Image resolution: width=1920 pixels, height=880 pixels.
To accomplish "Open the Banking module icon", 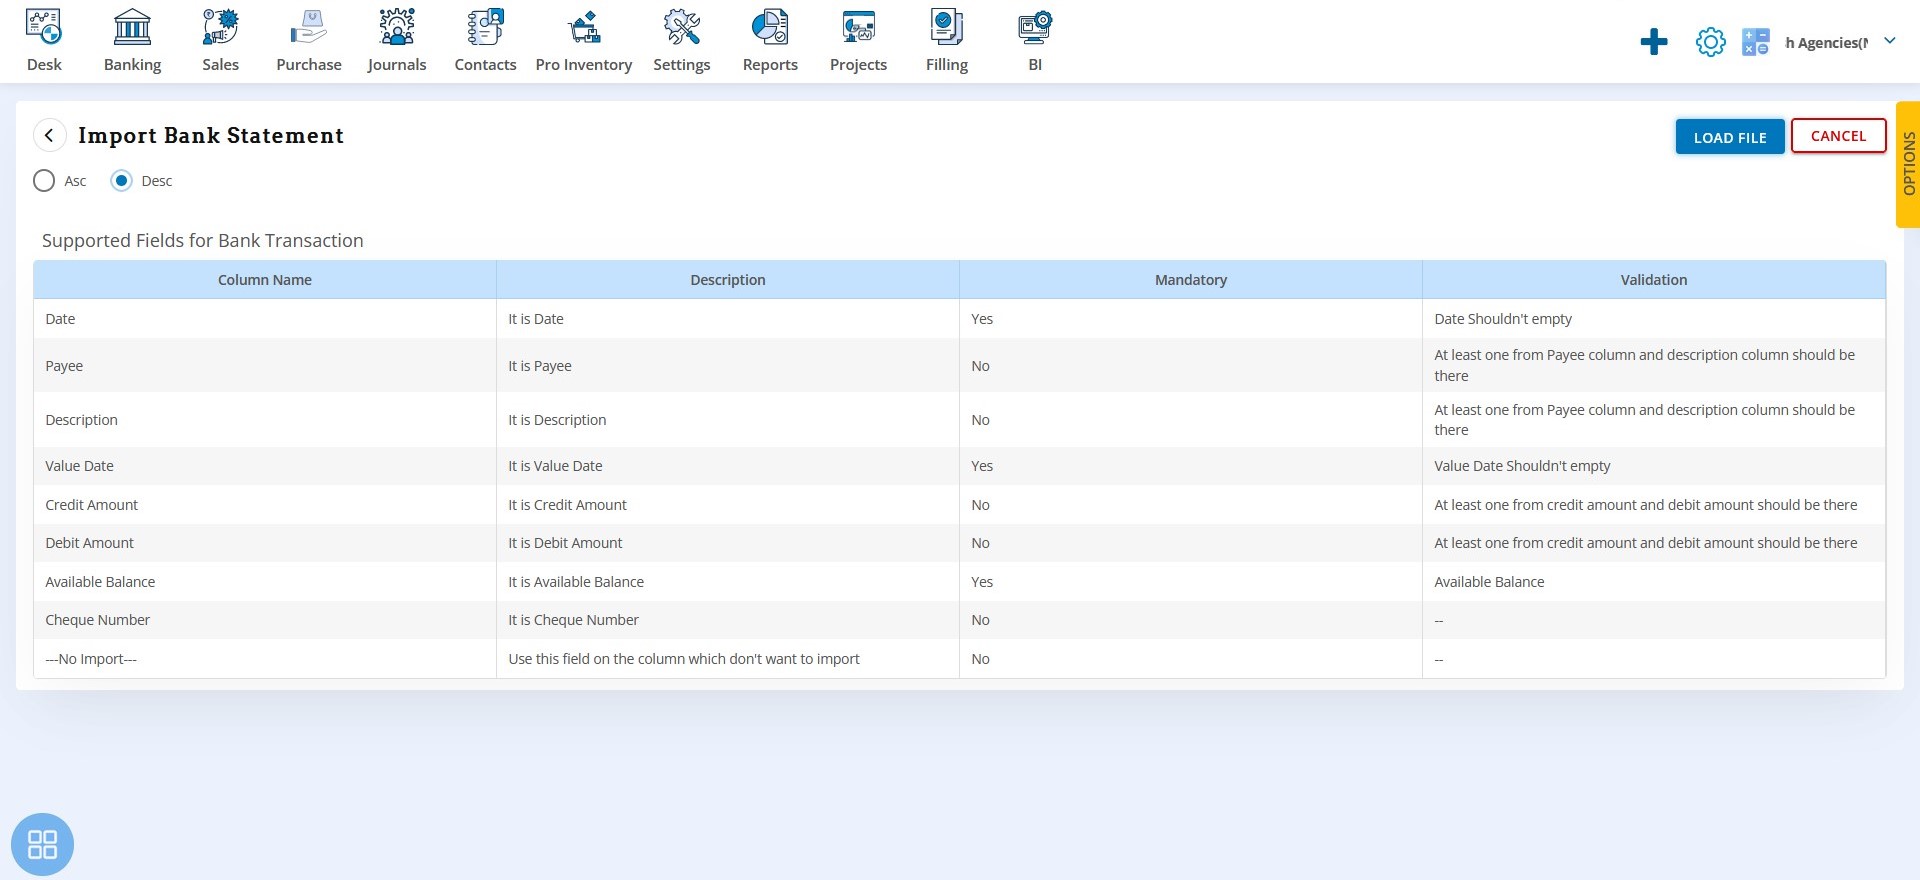I will 132,27.
